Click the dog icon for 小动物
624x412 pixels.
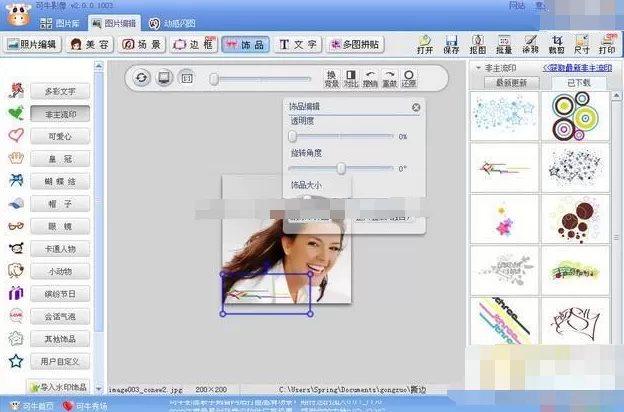16,271
